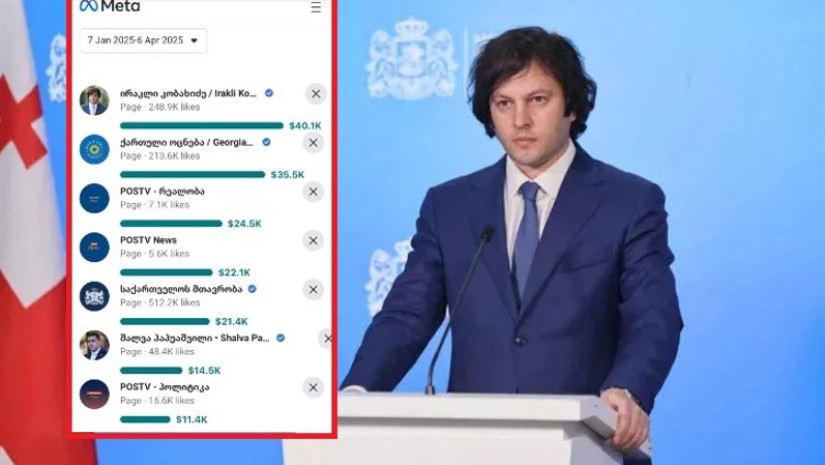Remove Georgian Dream page with X icon
Viewport: 825px width, 465px height.
(x=313, y=143)
